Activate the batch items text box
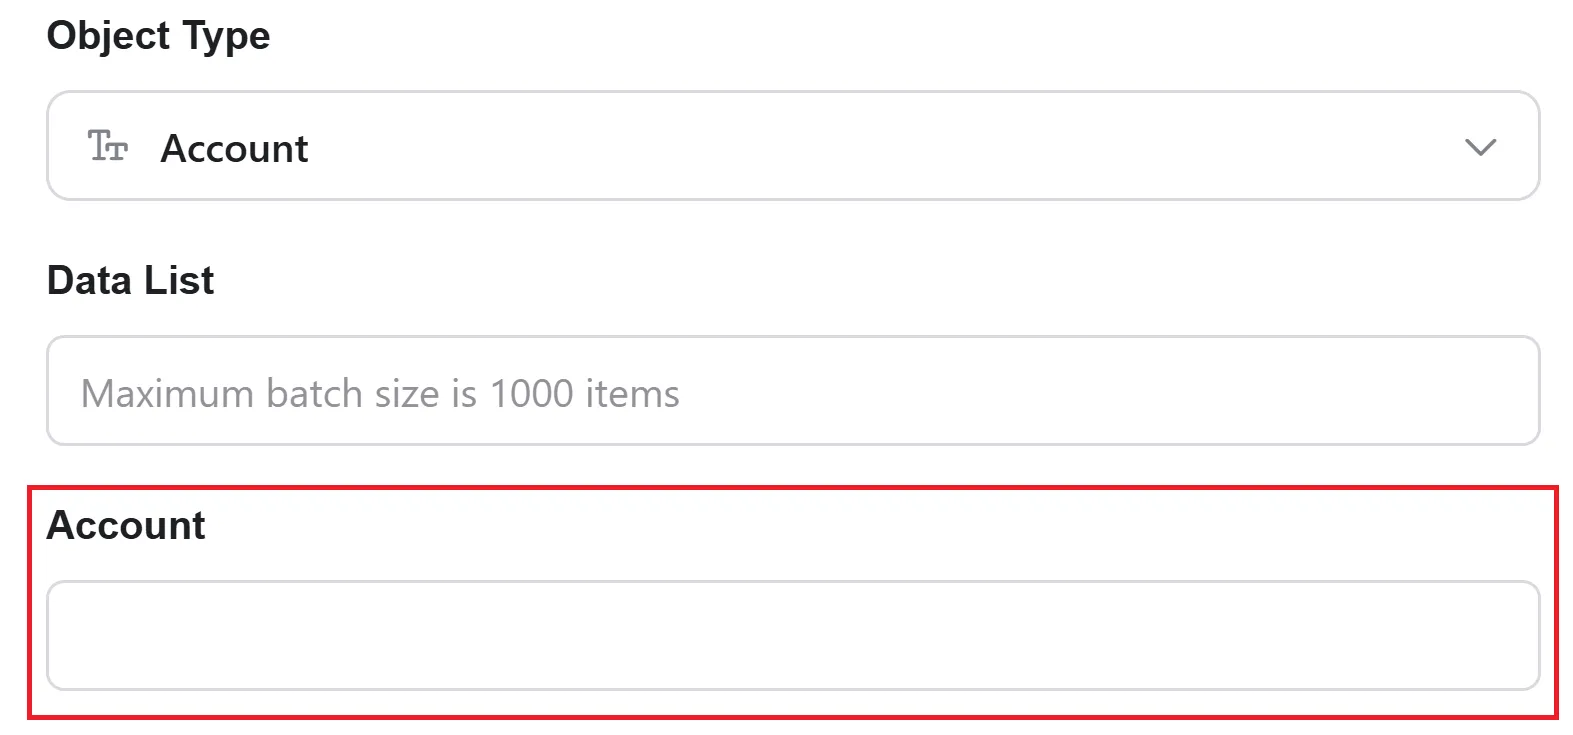This screenshot has width=1573, height=735. click(793, 391)
